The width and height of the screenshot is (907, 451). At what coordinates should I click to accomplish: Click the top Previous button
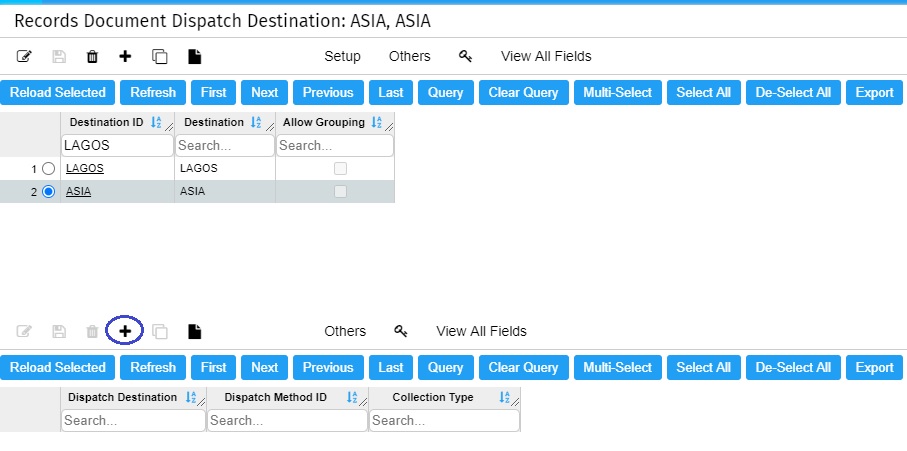pyautogui.click(x=328, y=93)
